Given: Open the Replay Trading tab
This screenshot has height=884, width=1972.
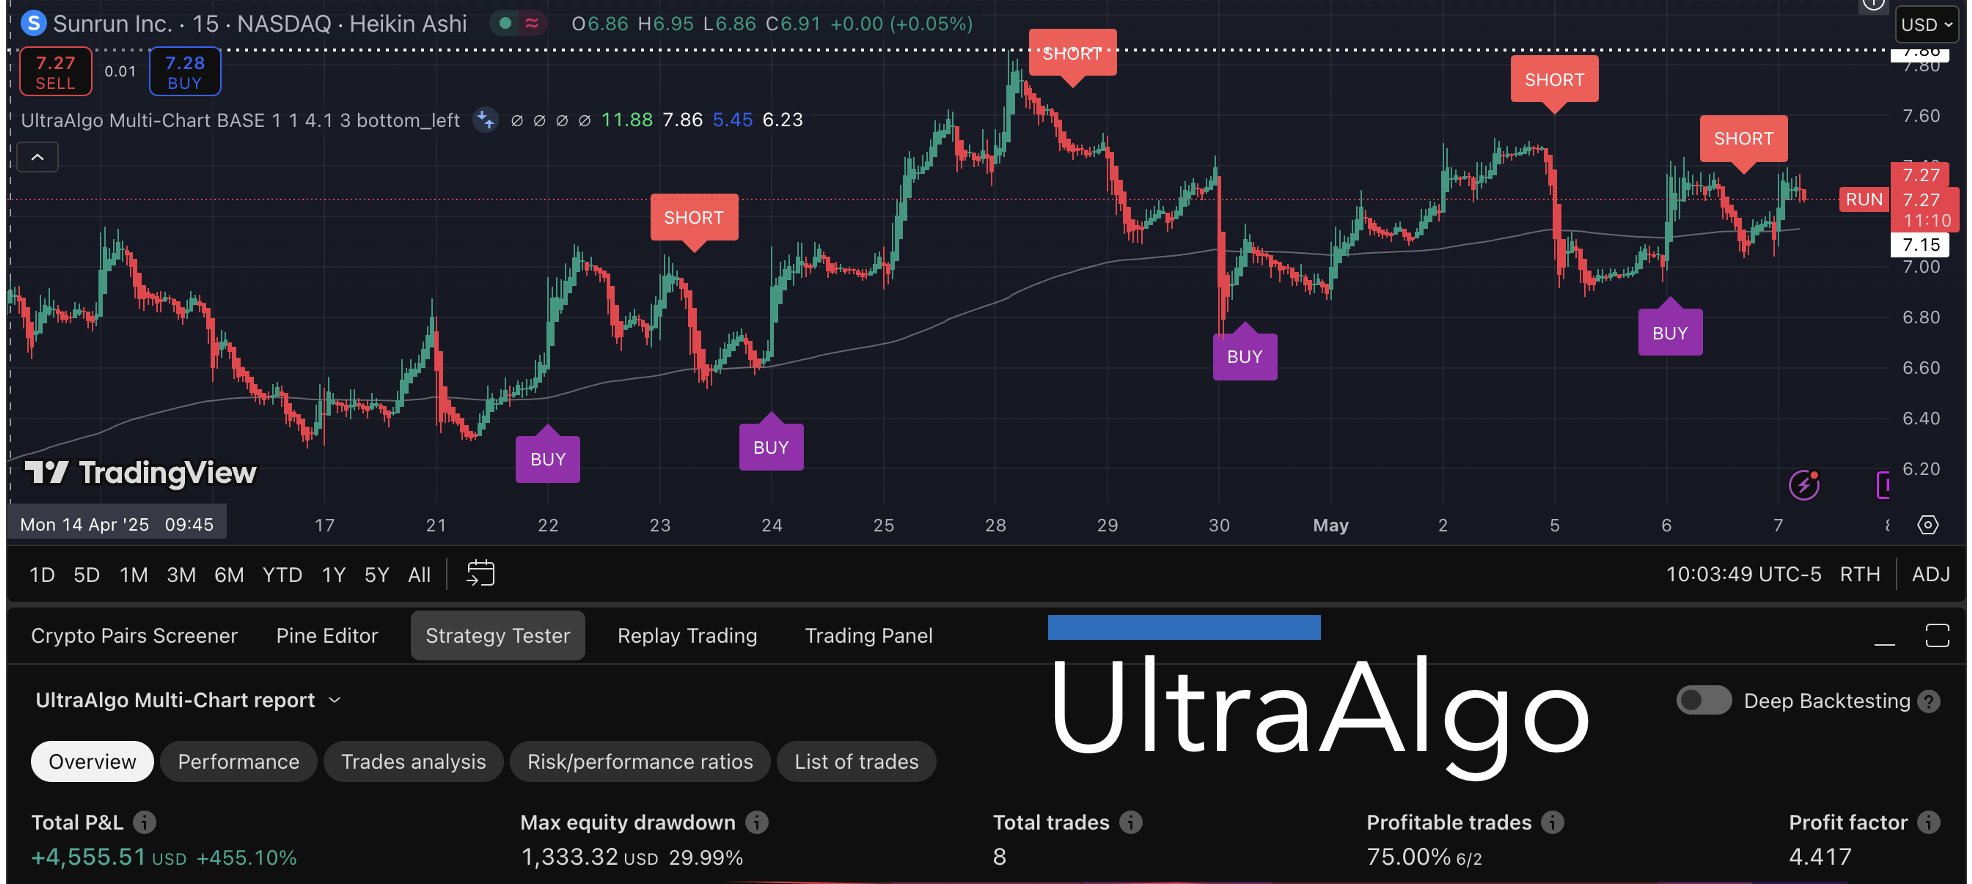Looking at the screenshot, I should pos(687,636).
